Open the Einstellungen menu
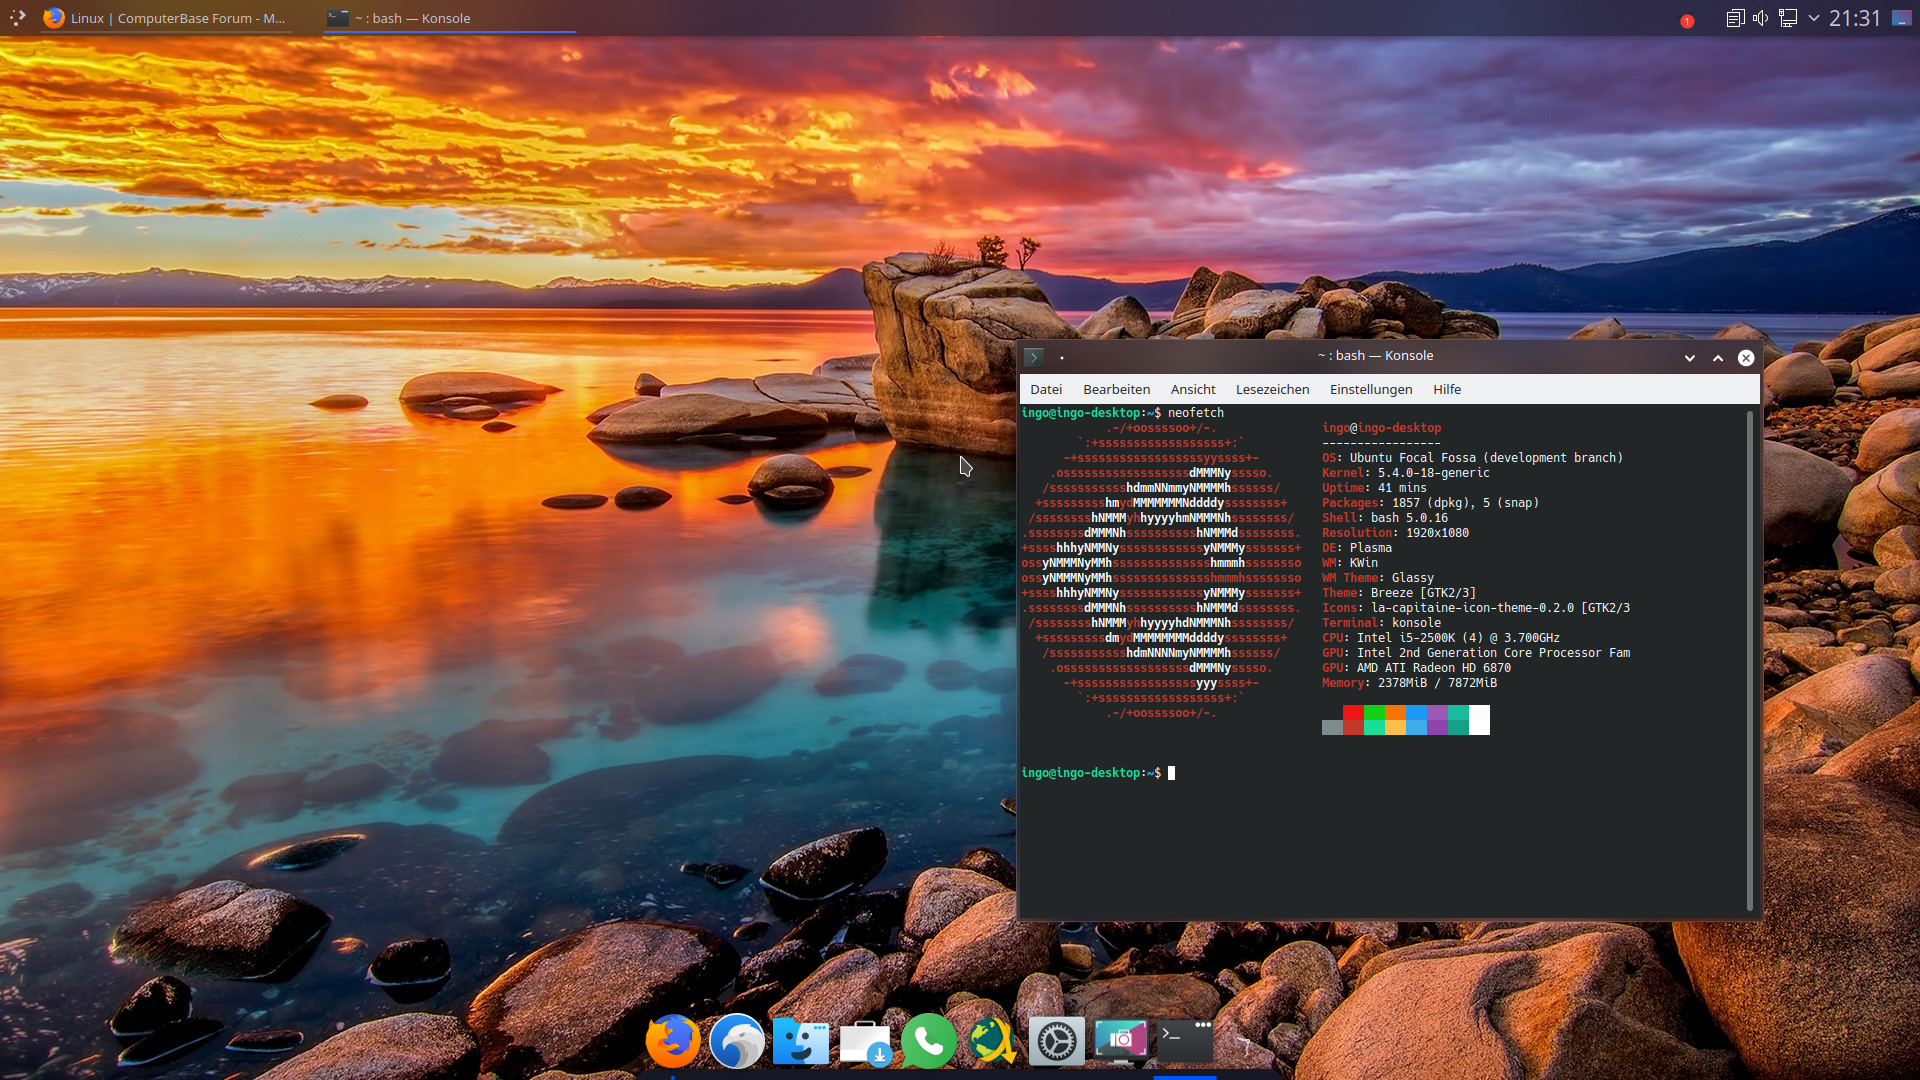This screenshot has height=1080, width=1920. (x=1370, y=389)
